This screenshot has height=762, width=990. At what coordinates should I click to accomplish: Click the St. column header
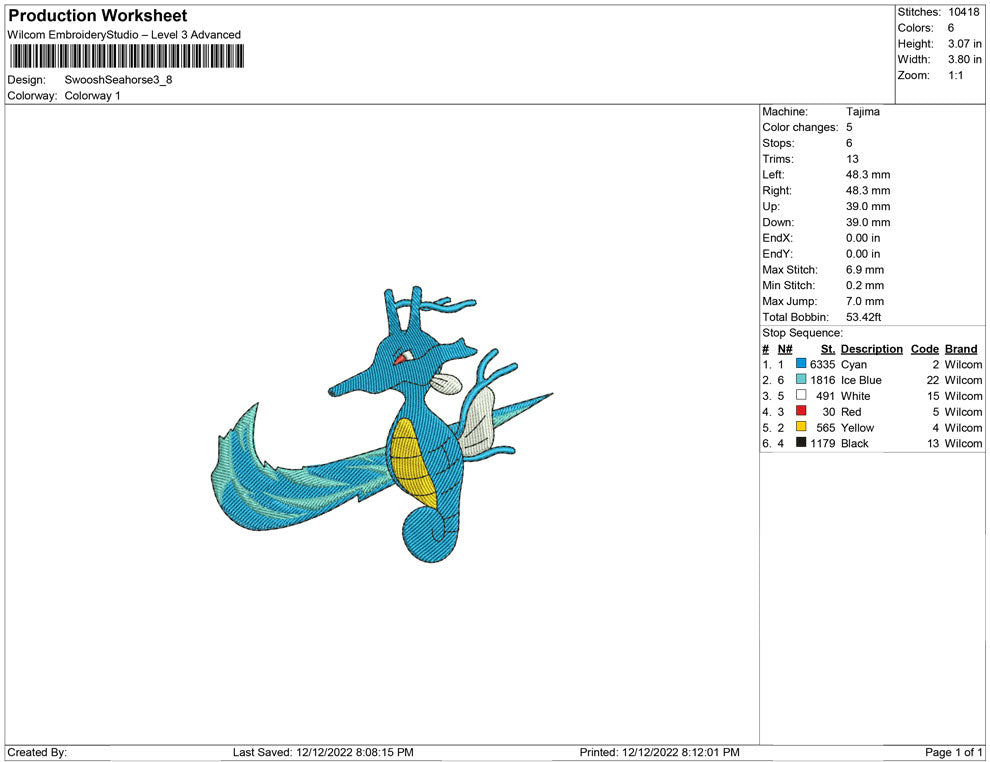click(827, 349)
